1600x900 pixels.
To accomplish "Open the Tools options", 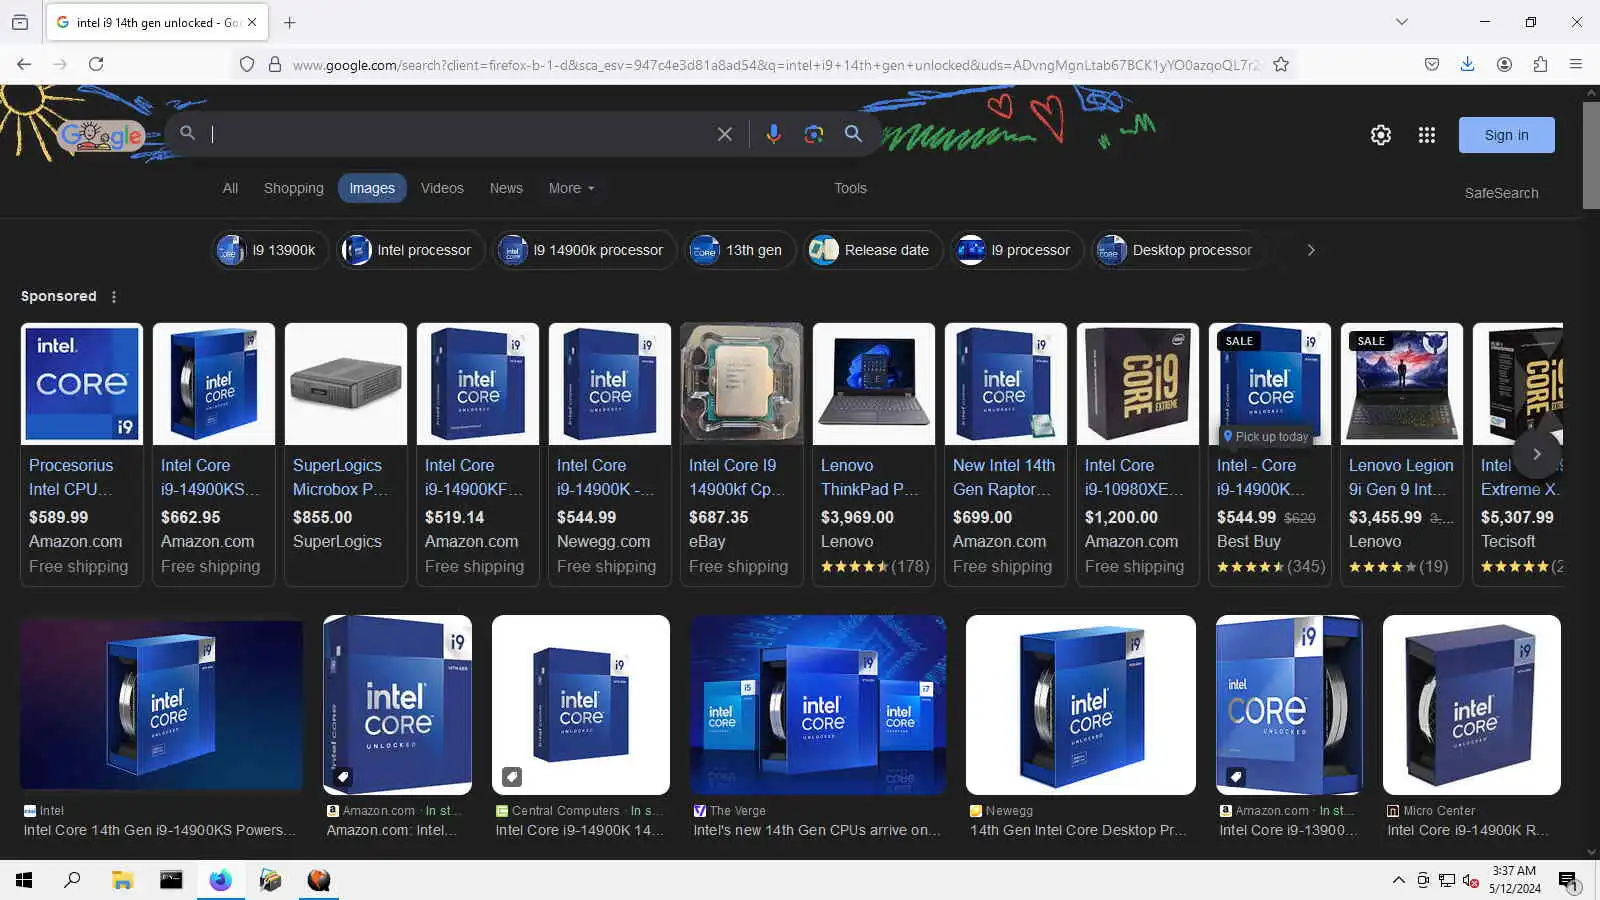I will click(x=851, y=188).
